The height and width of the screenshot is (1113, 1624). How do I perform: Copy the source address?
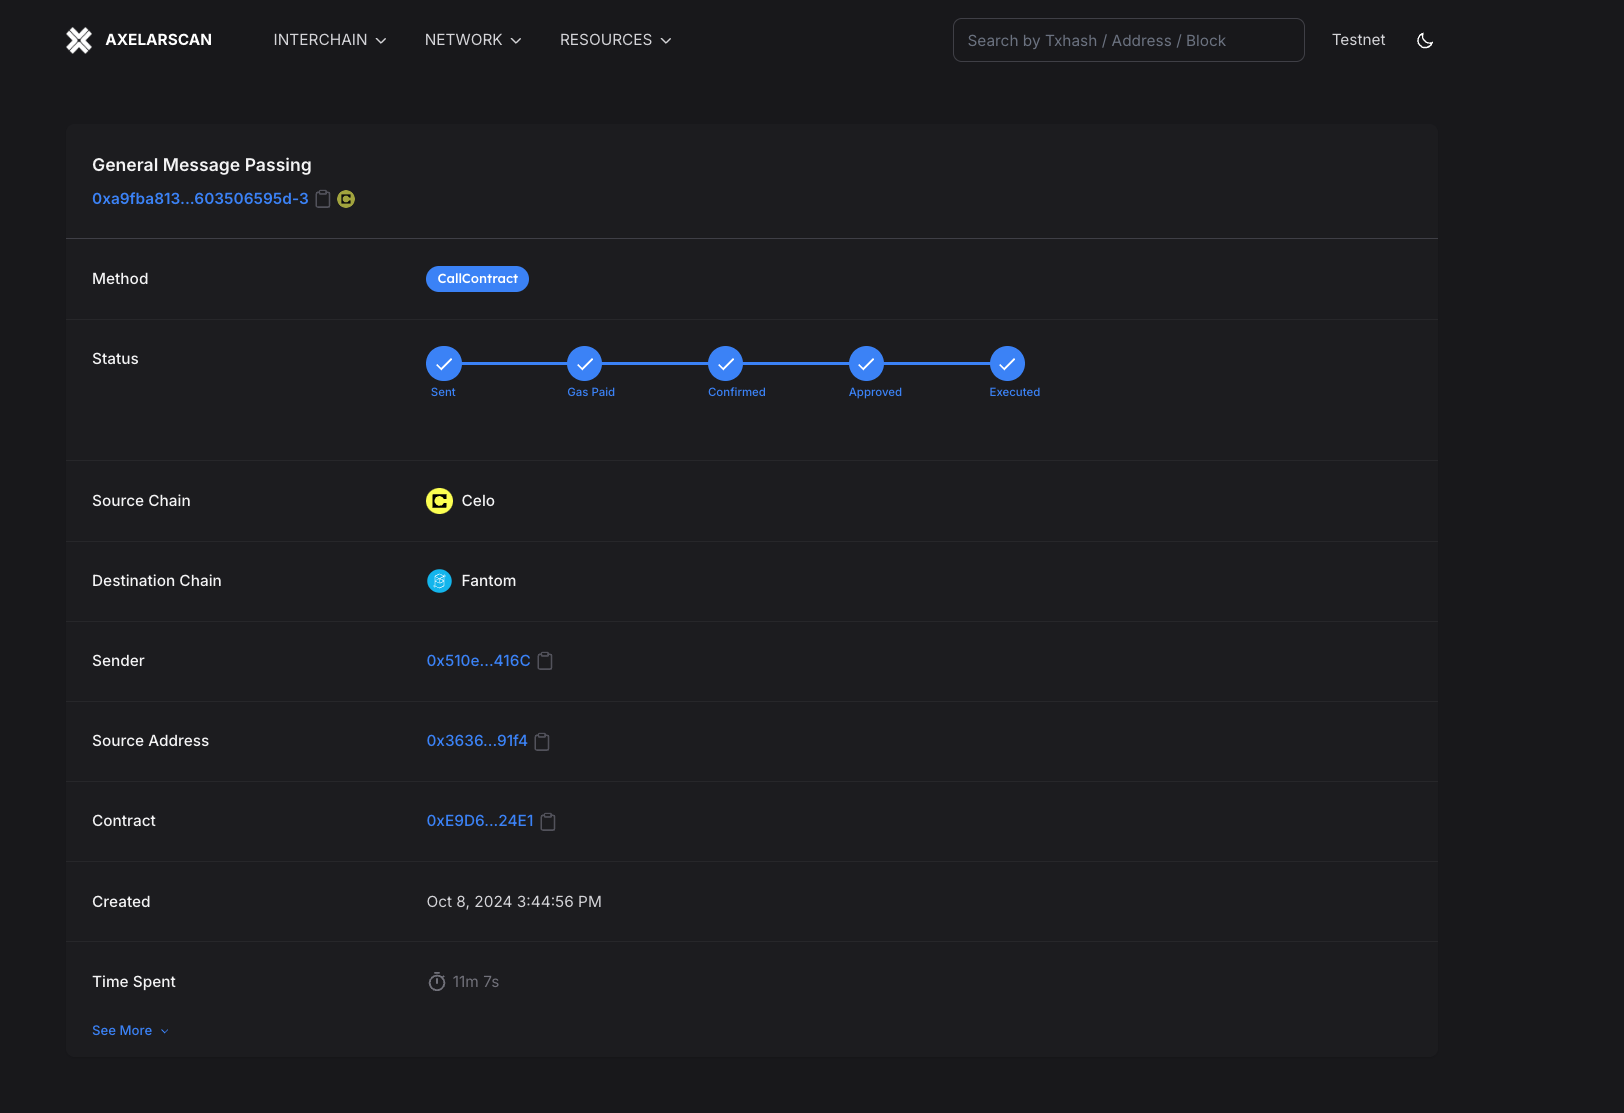pos(542,741)
